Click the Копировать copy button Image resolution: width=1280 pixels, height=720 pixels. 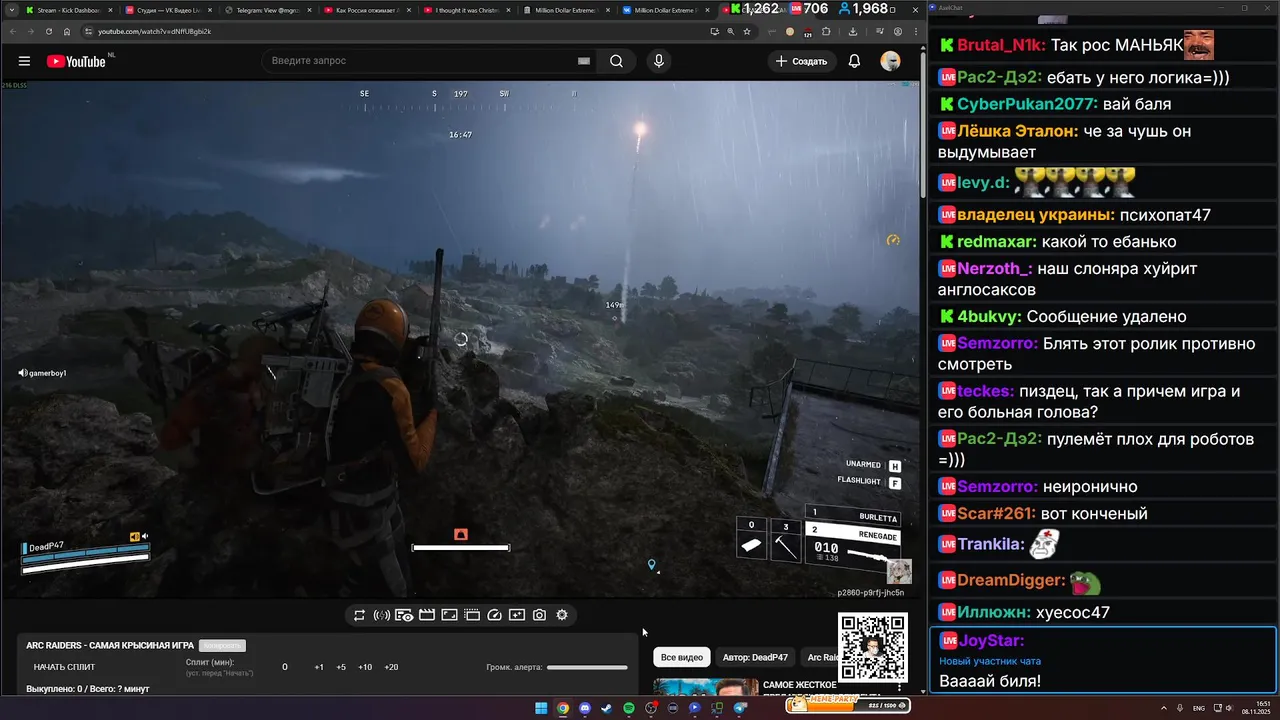click(x=222, y=645)
